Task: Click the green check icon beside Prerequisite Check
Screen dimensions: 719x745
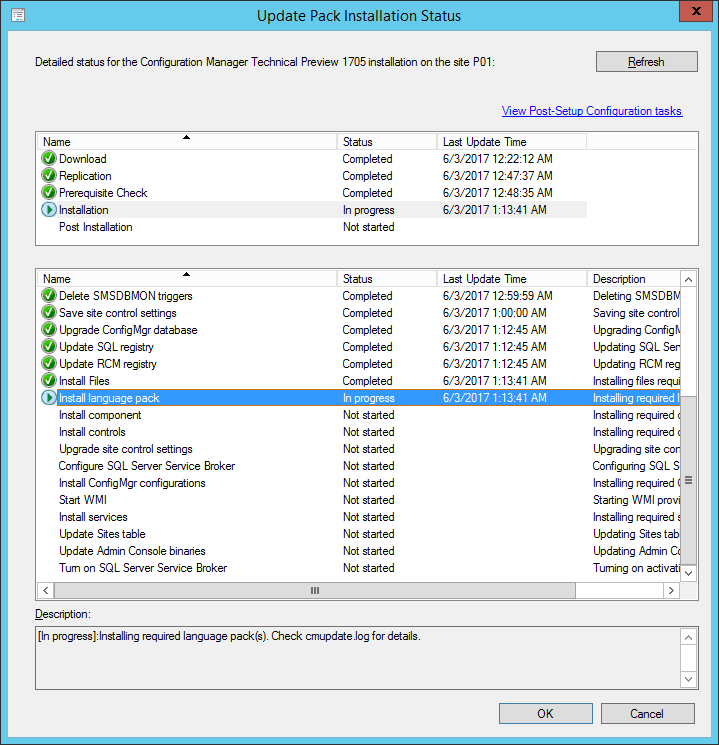Action: click(x=48, y=192)
